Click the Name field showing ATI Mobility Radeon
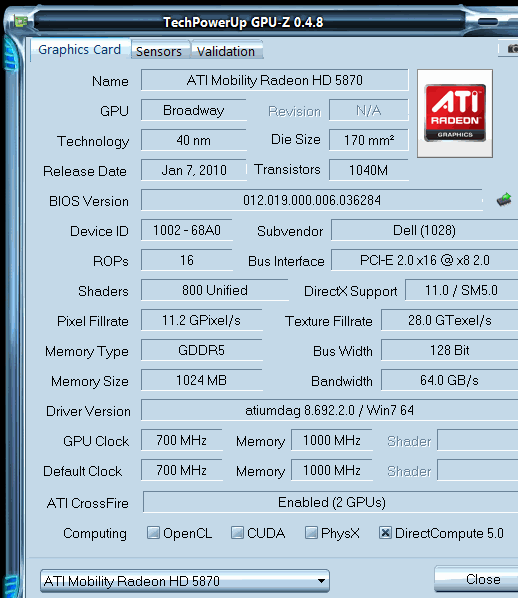The width and height of the screenshot is (518, 598). pos(275,80)
